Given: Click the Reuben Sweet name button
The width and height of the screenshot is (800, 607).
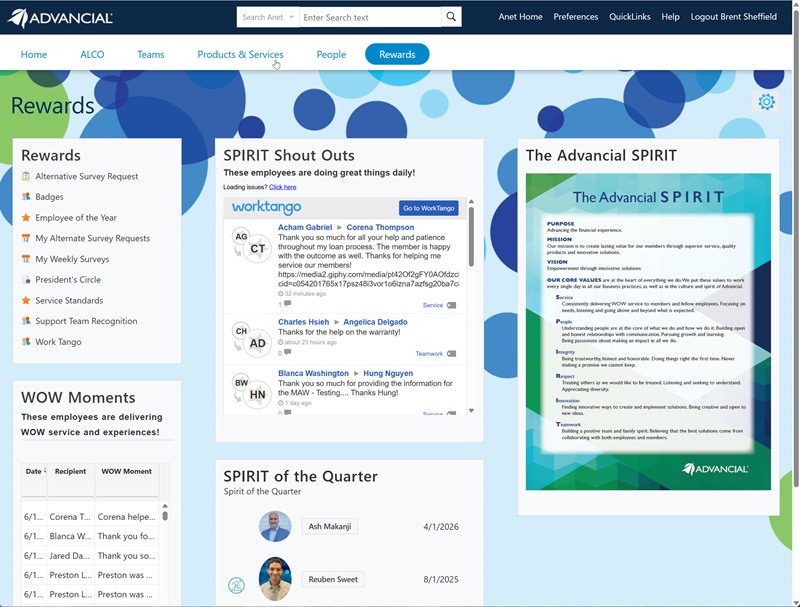Looking at the screenshot, I should (333, 579).
